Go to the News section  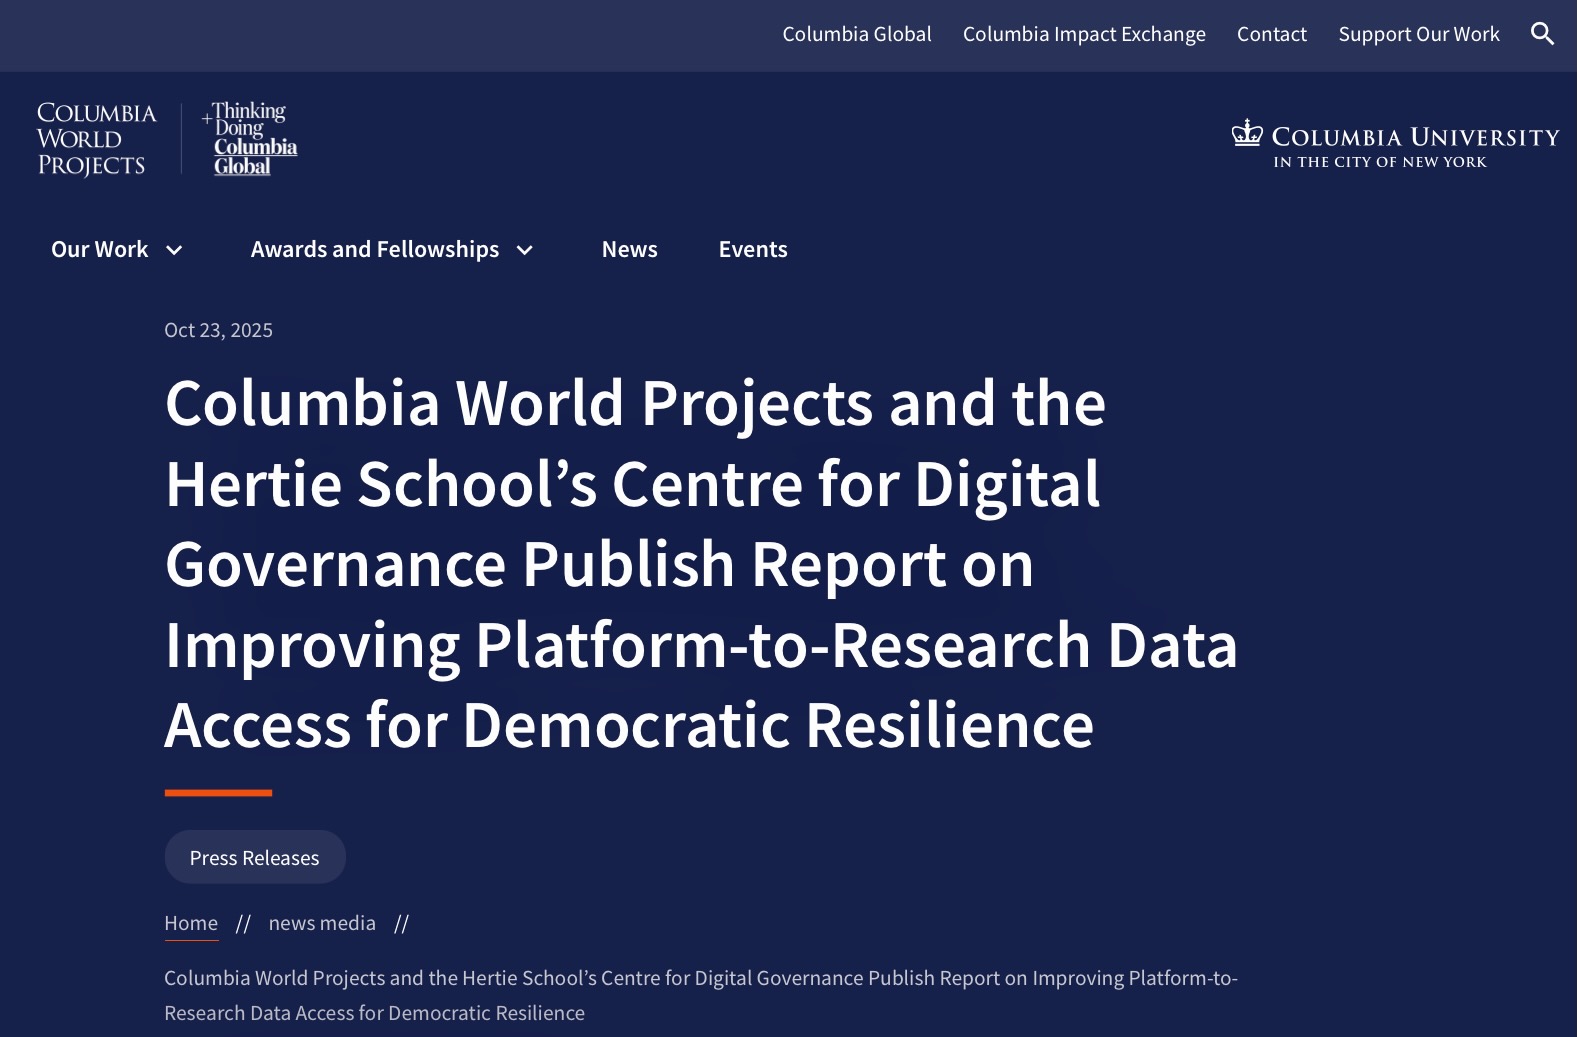(x=629, y=249)
